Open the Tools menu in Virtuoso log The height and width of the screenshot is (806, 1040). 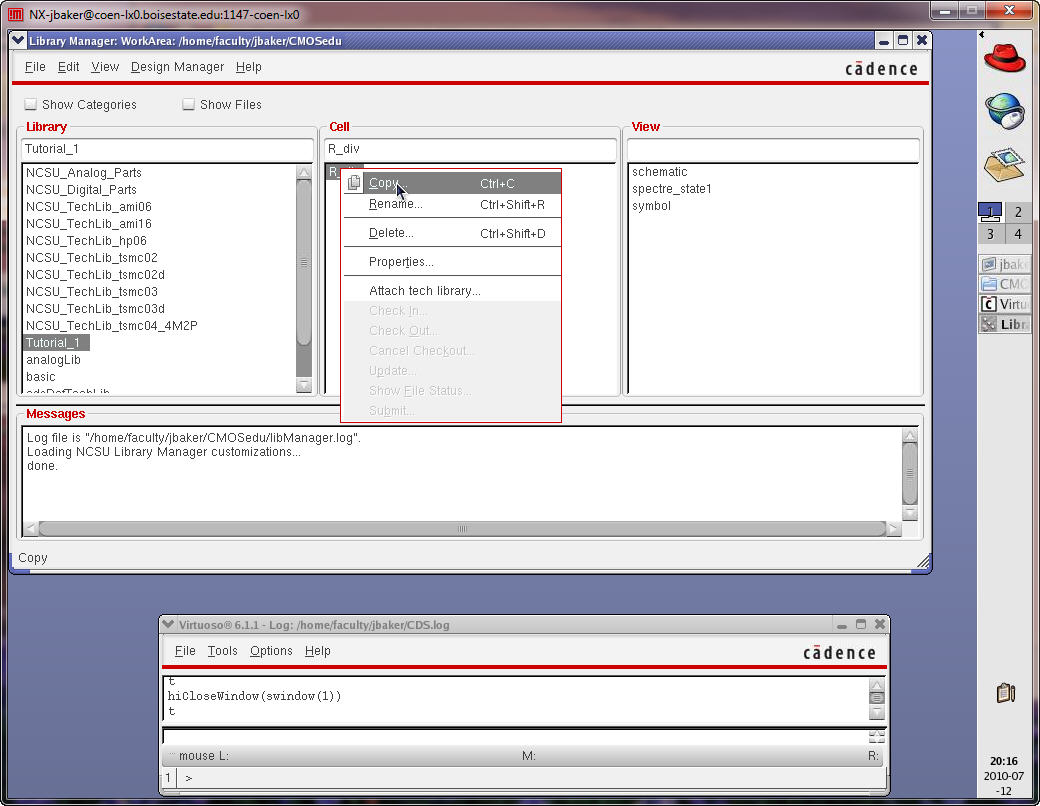coord(222,651)
